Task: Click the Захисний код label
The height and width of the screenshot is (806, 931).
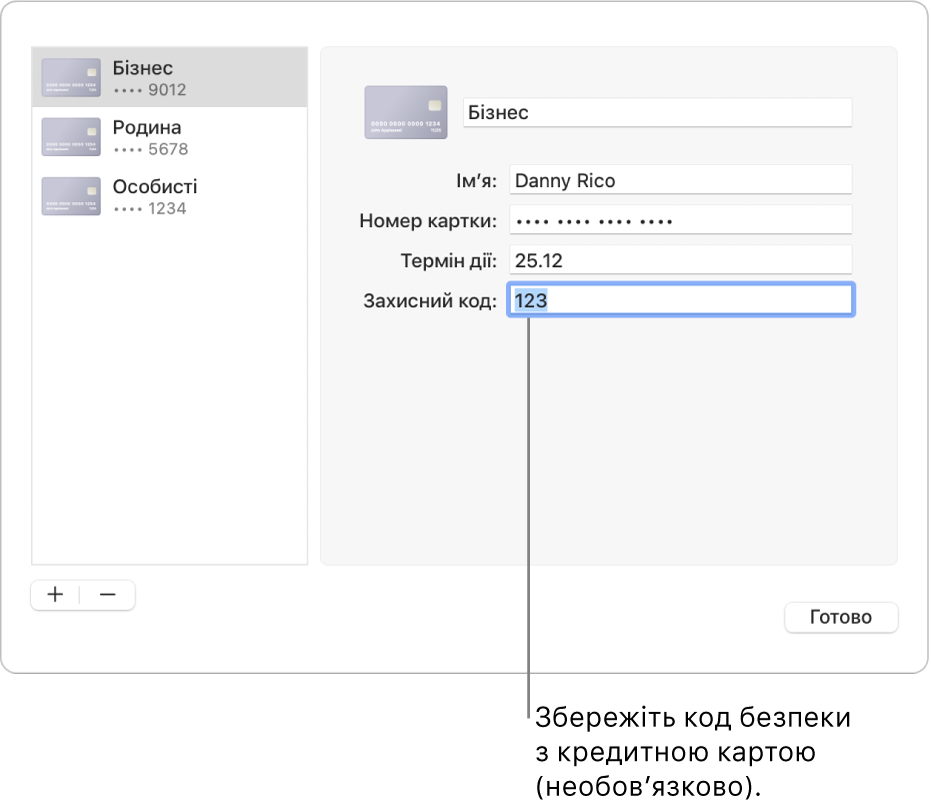Action: pos(430,301)
